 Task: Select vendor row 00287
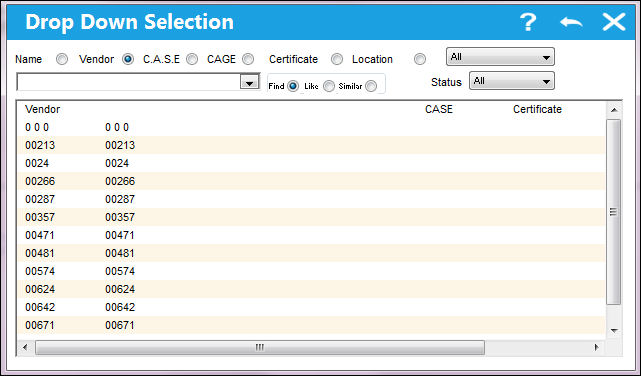pyautogui.click(x=311, y=199)
